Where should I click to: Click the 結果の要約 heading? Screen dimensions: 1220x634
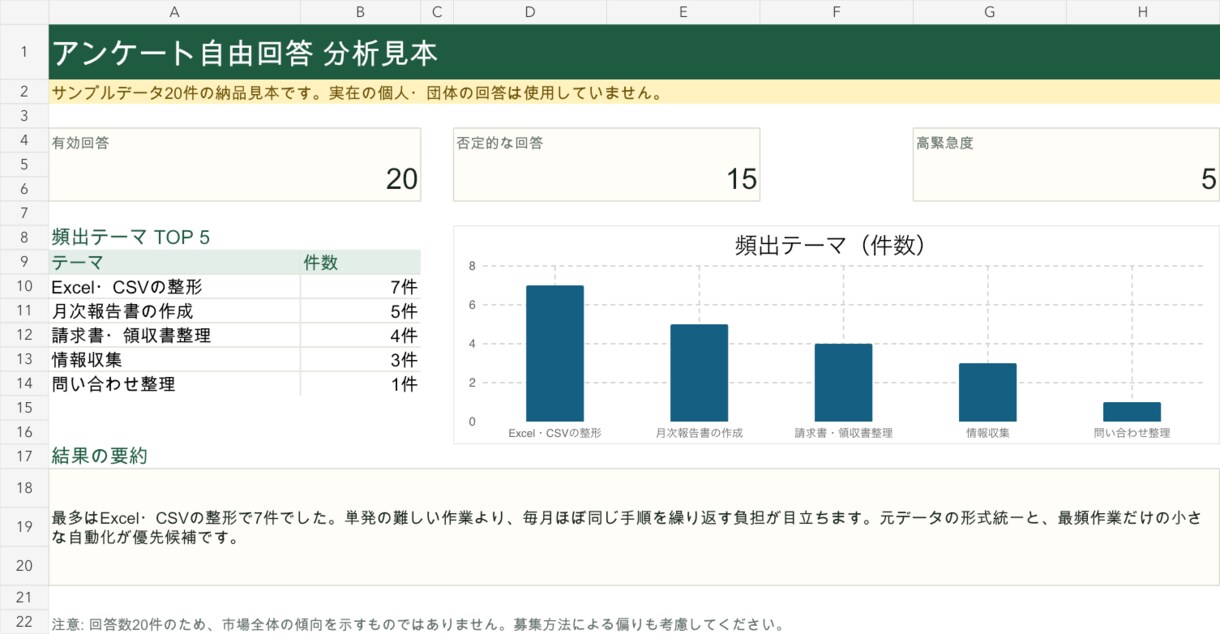click(x=100, y=456)
